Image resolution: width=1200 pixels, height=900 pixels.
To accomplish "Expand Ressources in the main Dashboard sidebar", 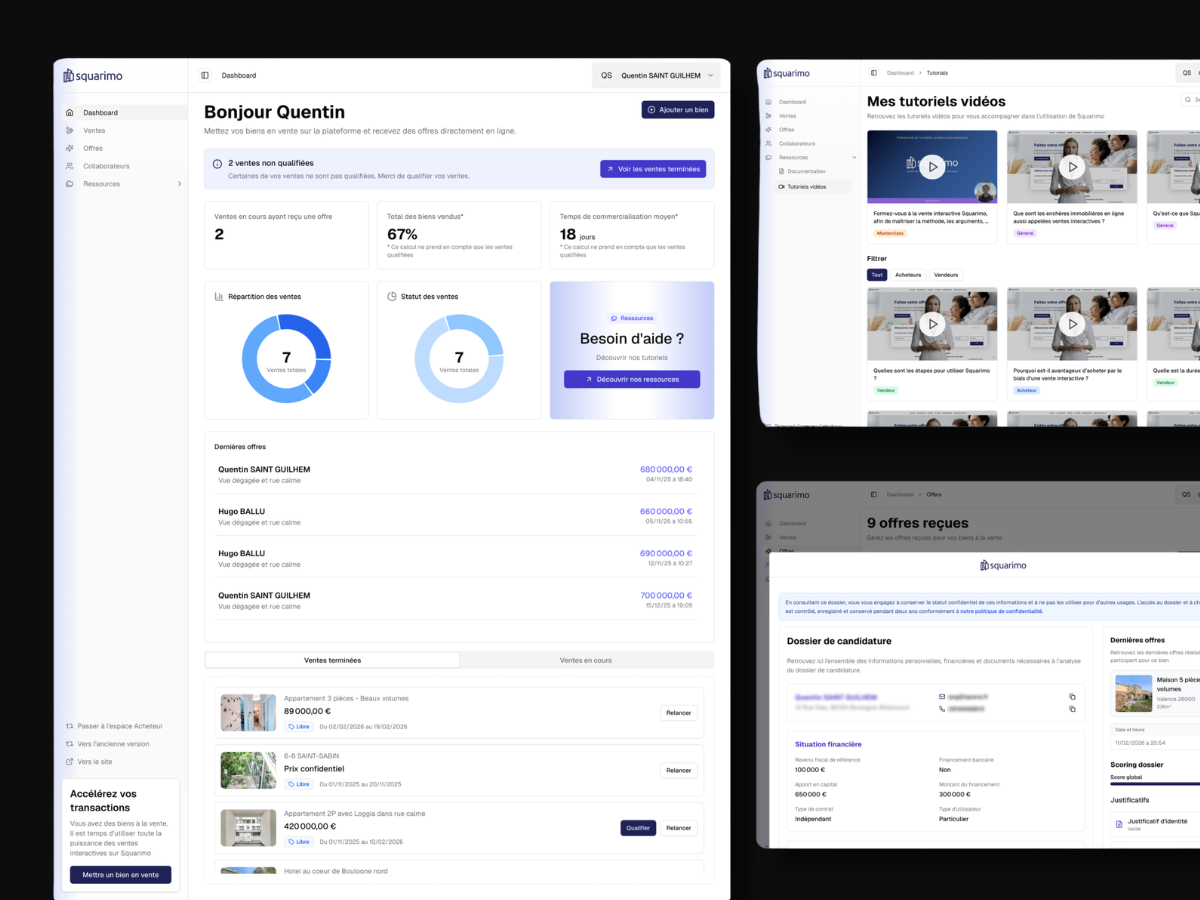I will point(179,184).
